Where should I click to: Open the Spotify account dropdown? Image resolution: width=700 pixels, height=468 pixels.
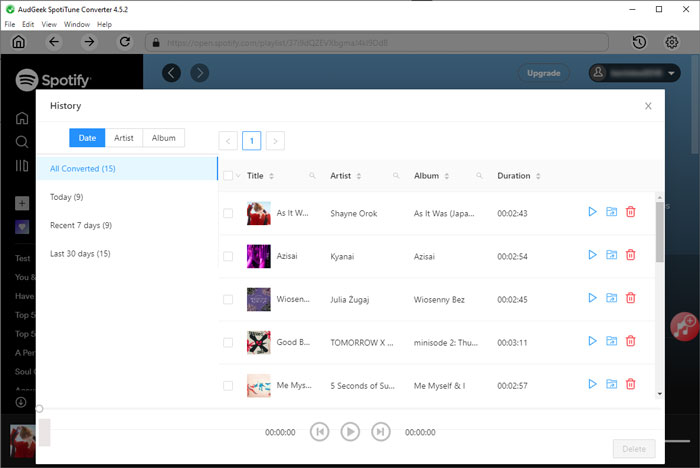pos(634,73)
